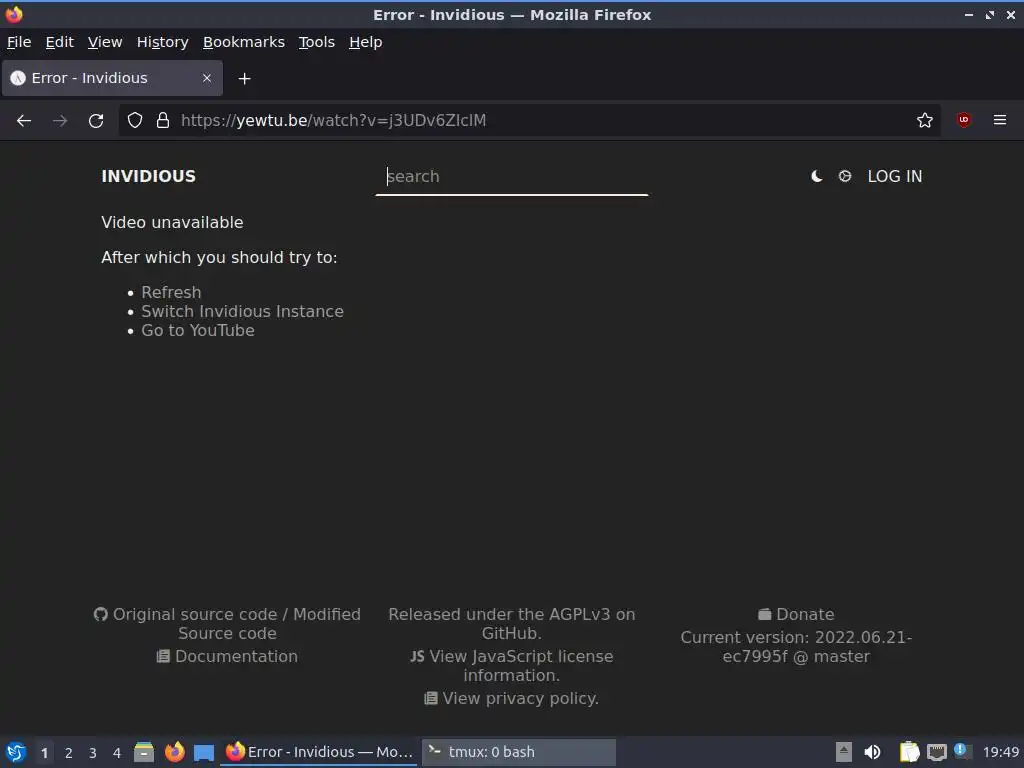Viewport: 1024px width, 768px height.
Task: View JavaScript license information
Action: [x=511, y=665]
